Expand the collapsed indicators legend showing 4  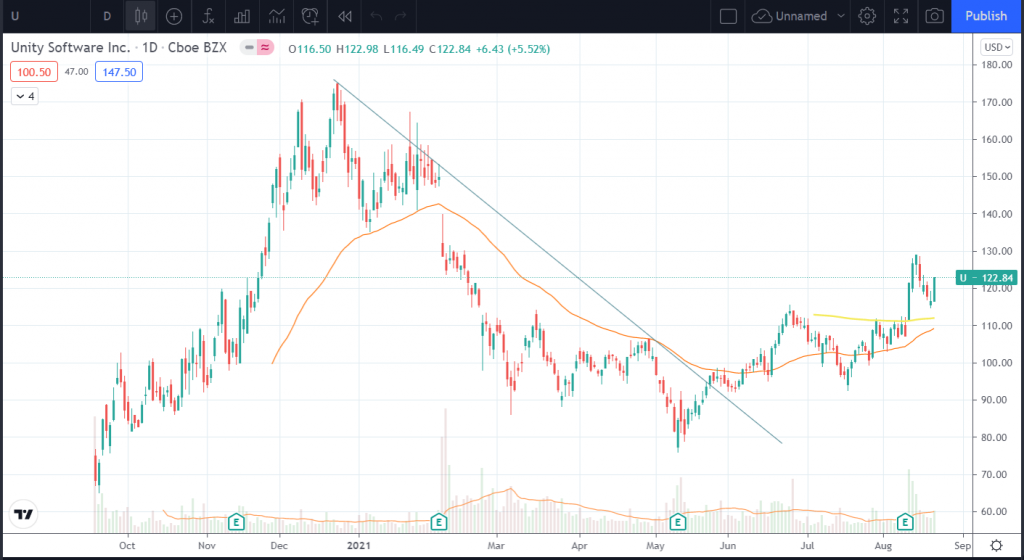point(25,96)
